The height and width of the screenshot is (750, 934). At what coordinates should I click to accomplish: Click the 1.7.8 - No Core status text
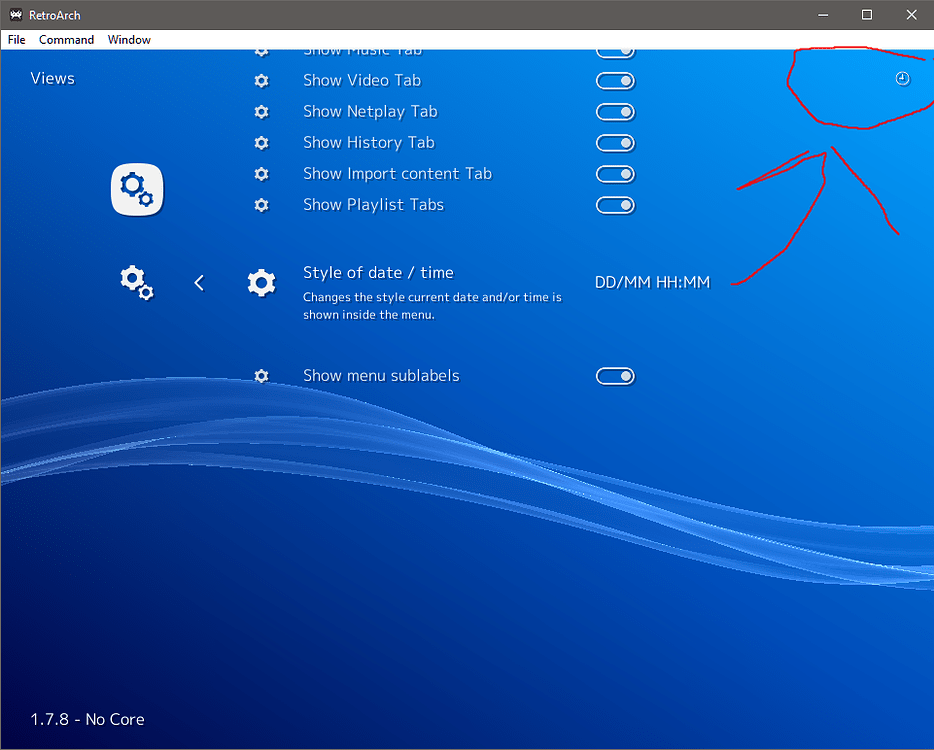coord(86,719)
